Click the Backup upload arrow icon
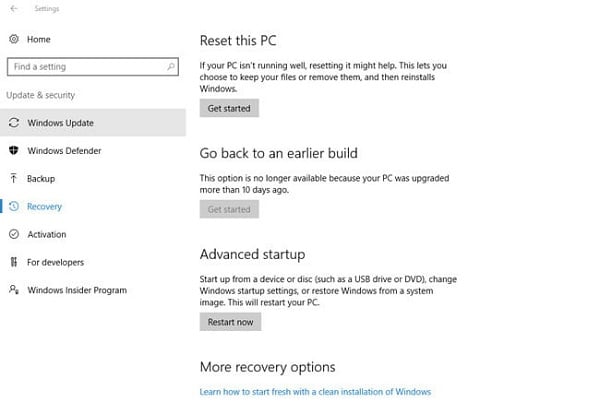The height and width of the screenshot is (414, 600). 14,178
